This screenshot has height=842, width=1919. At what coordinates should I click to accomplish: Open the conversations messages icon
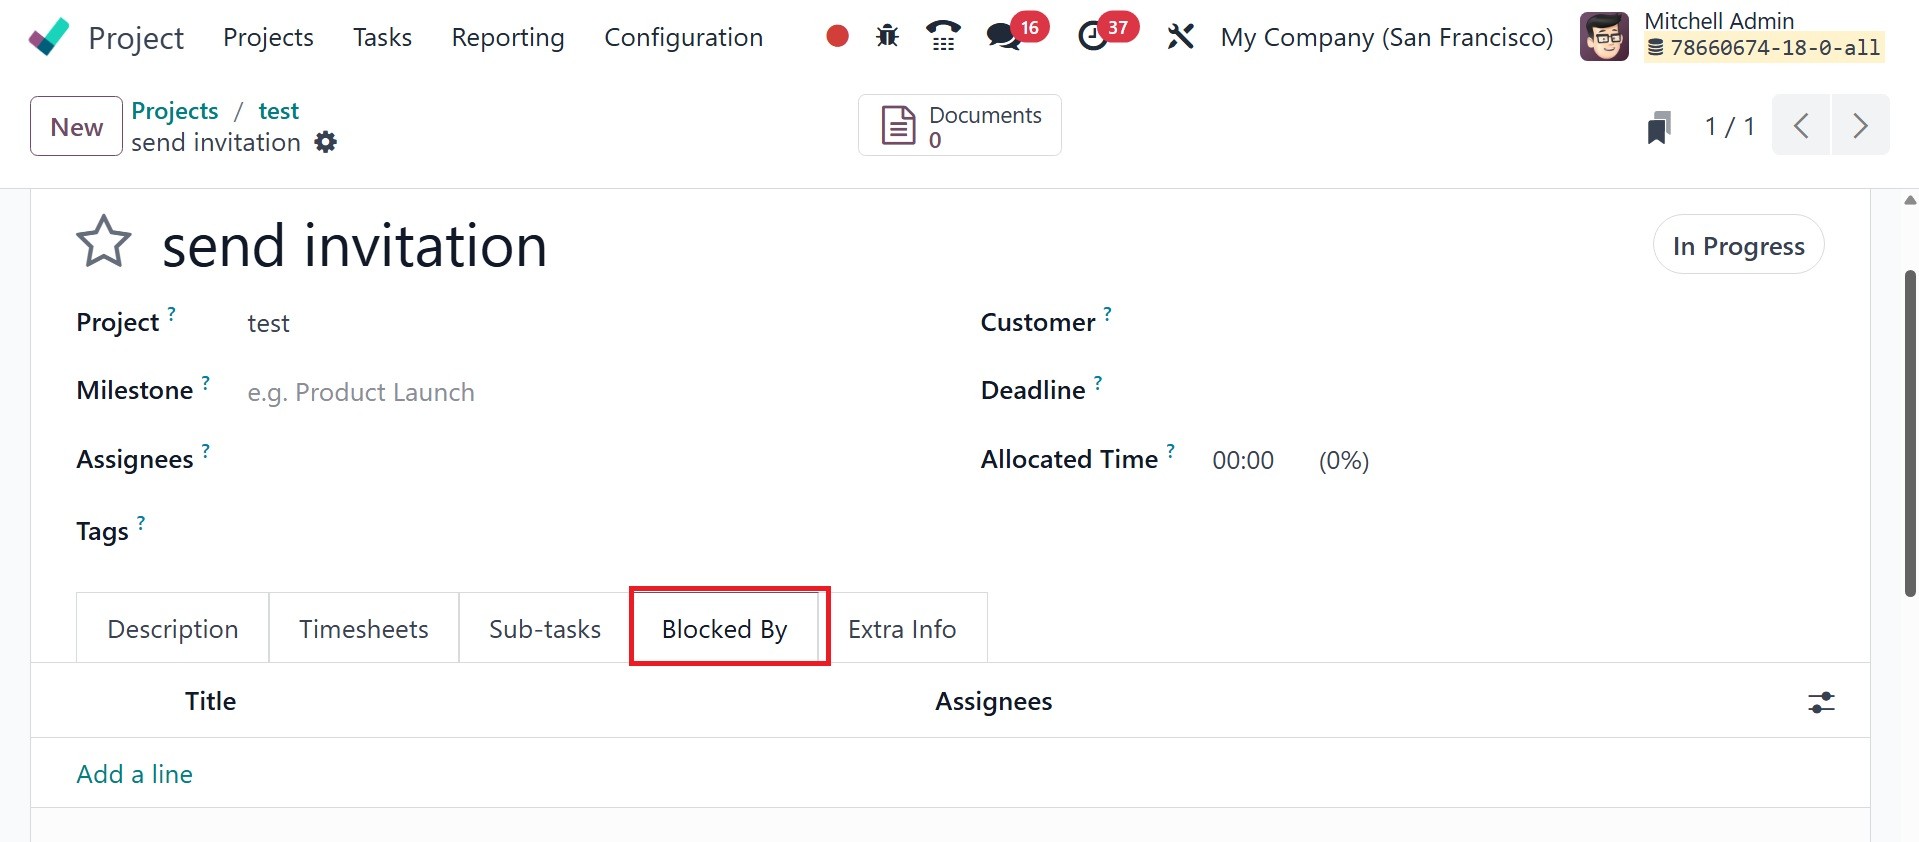[1003, 37]
